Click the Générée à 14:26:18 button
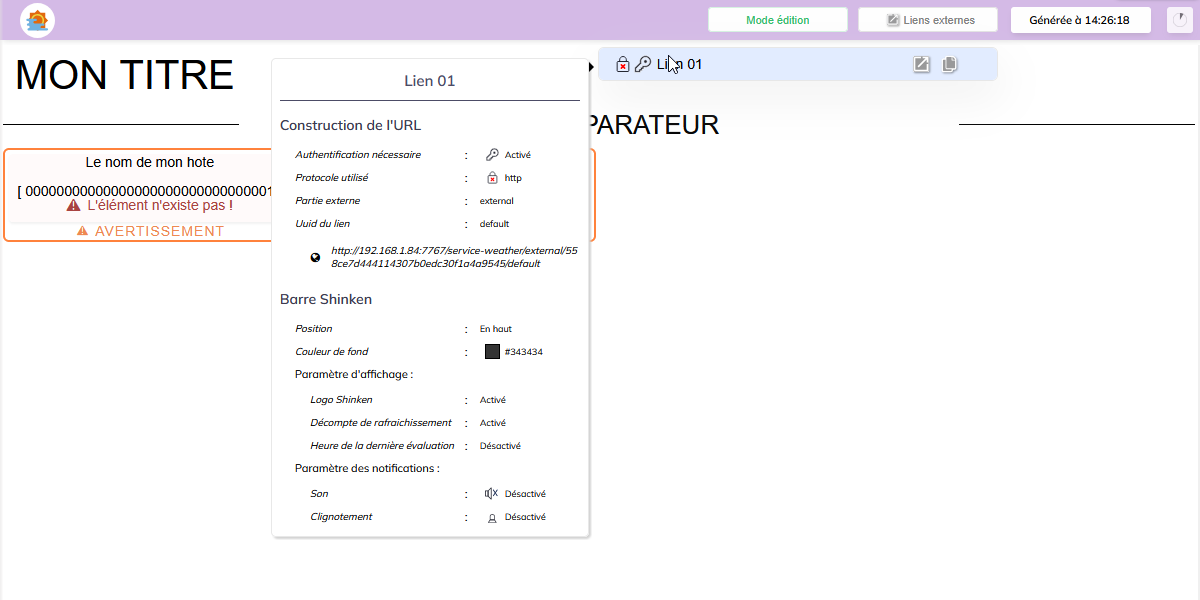 point(1079,20)
